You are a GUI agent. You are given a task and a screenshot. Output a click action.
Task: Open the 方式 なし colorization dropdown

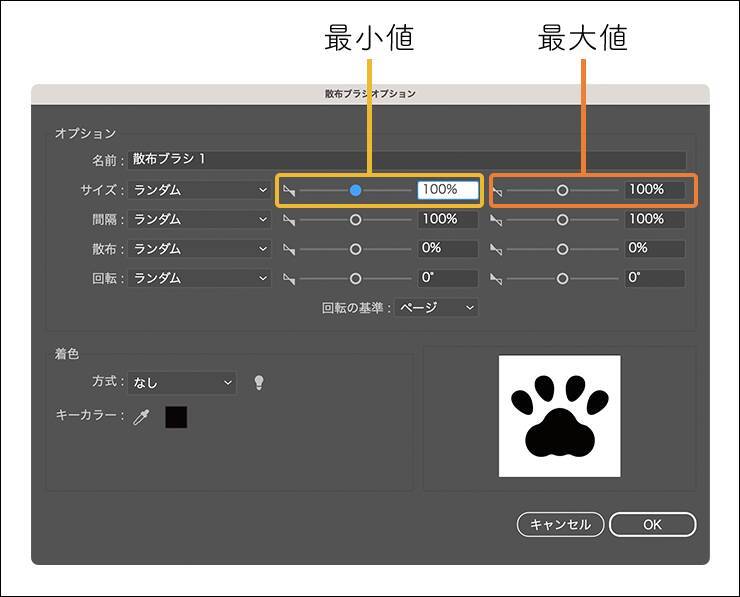point(182,382)
